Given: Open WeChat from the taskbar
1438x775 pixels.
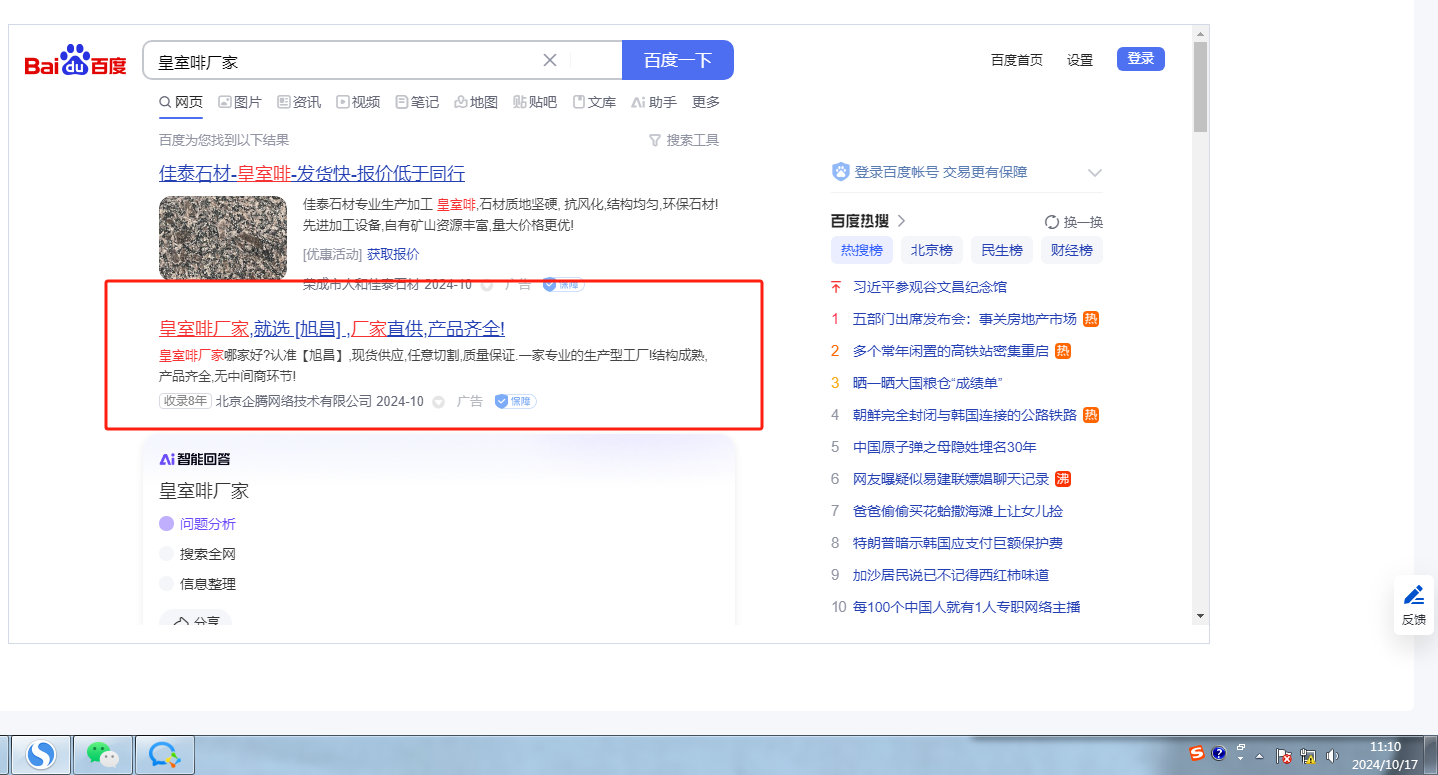Looking at the screenshot, I should click(103, 754).
